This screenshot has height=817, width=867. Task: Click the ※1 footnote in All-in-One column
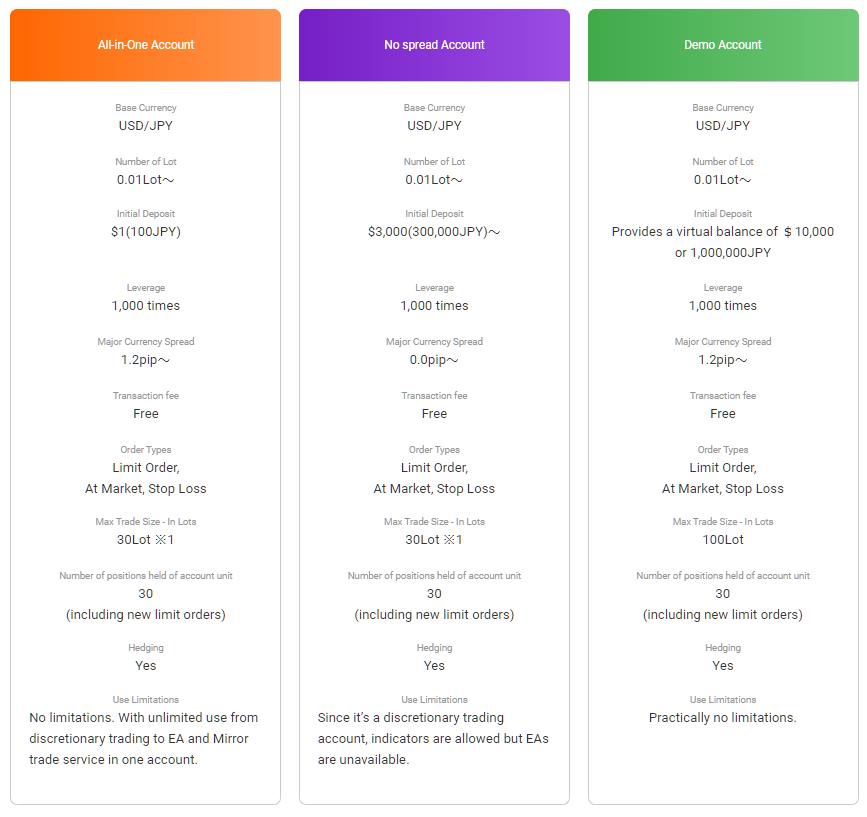pyautogui.click(x=164, y=540)
